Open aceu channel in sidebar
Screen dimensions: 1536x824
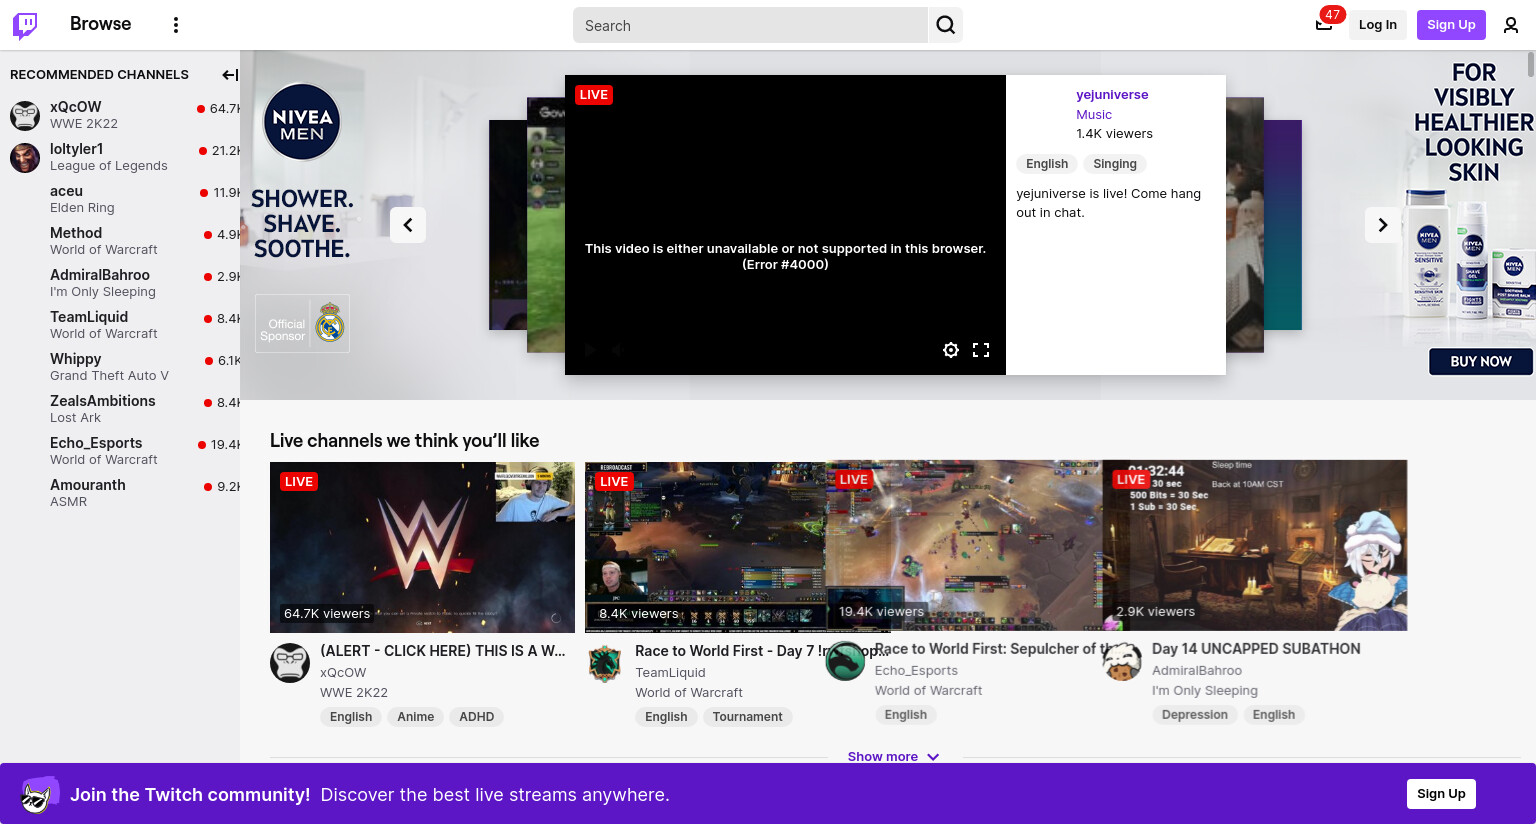(x=120, y=199)
